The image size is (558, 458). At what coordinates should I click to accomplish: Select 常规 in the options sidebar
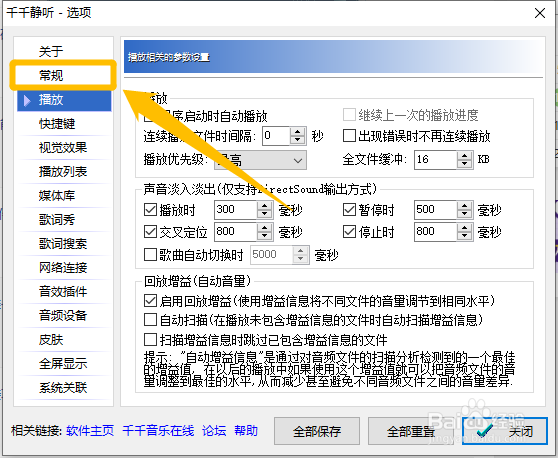pyautogui.click(x=64, y=75)
